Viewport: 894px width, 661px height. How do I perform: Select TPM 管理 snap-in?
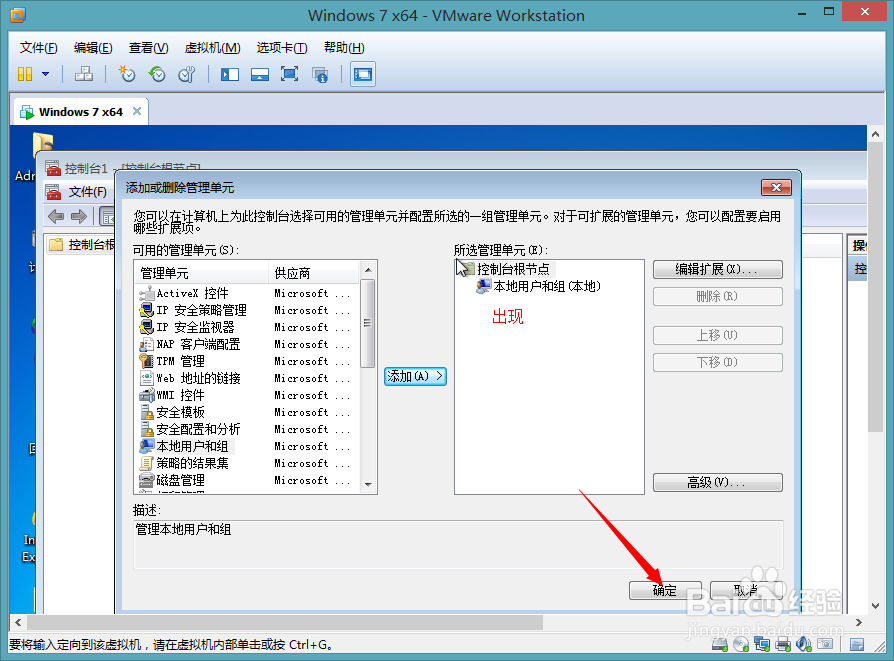pyautogui.click(x=247, y=361)
